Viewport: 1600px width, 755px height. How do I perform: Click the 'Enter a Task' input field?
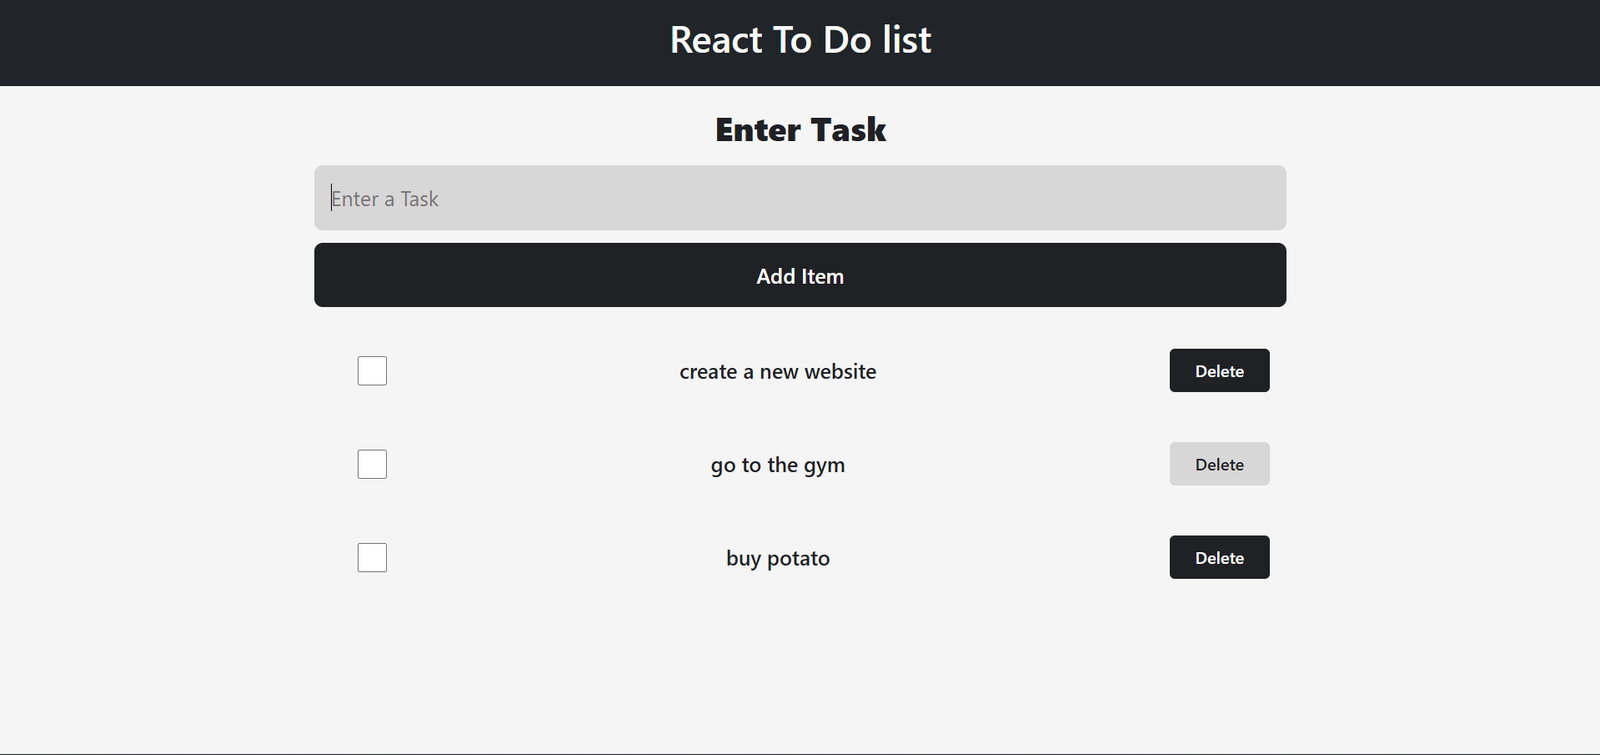tap(800, 198)
